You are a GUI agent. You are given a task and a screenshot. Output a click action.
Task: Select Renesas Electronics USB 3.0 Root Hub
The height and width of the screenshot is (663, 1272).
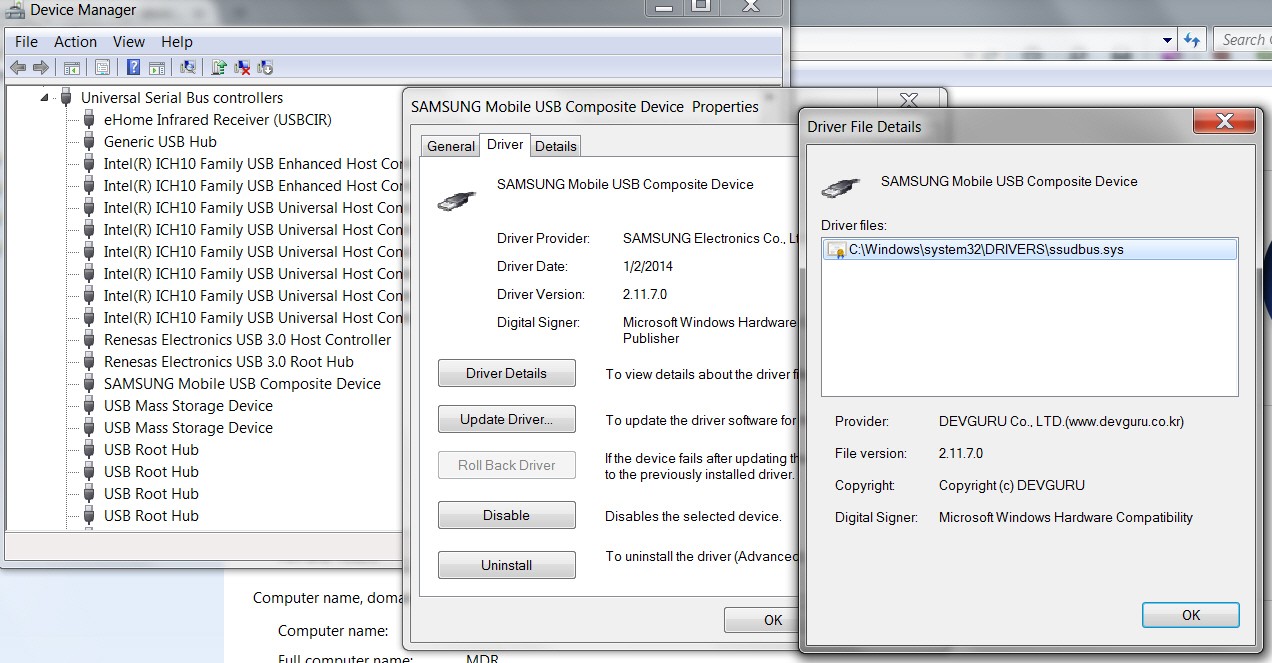coord(229,362)
